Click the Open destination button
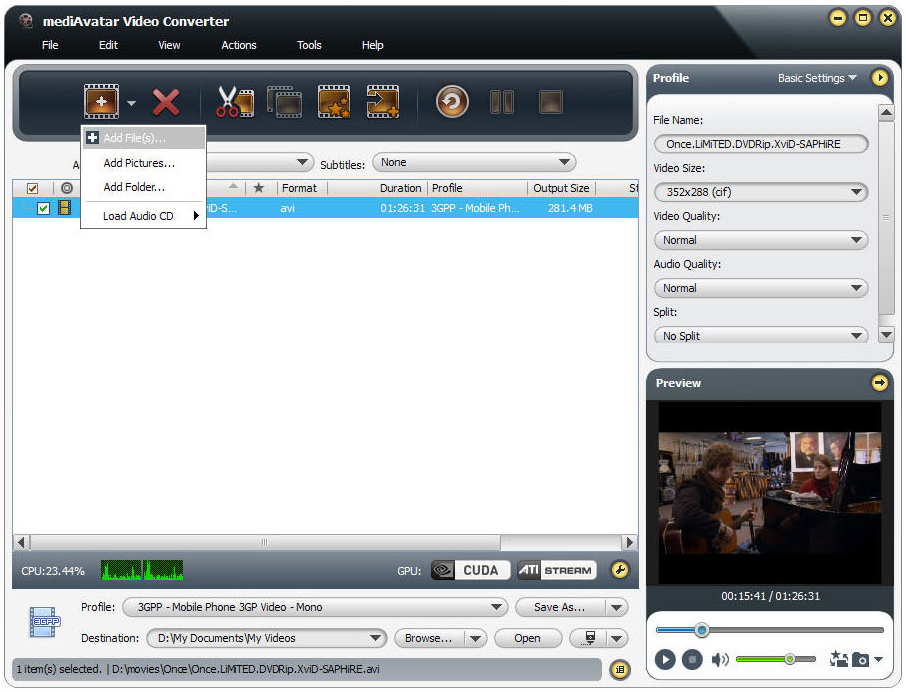Screen dimensions: 906x692 pyautogui.click(x=528, y=638)
